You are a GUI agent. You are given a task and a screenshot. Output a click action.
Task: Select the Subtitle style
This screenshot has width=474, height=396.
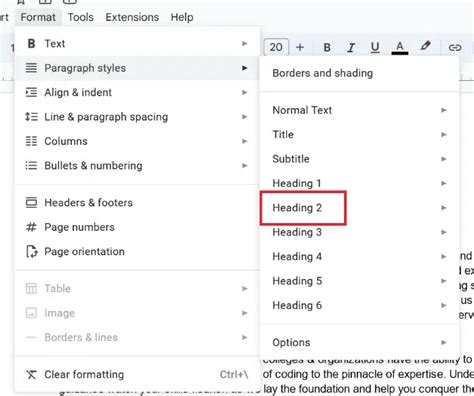[360, 159]
